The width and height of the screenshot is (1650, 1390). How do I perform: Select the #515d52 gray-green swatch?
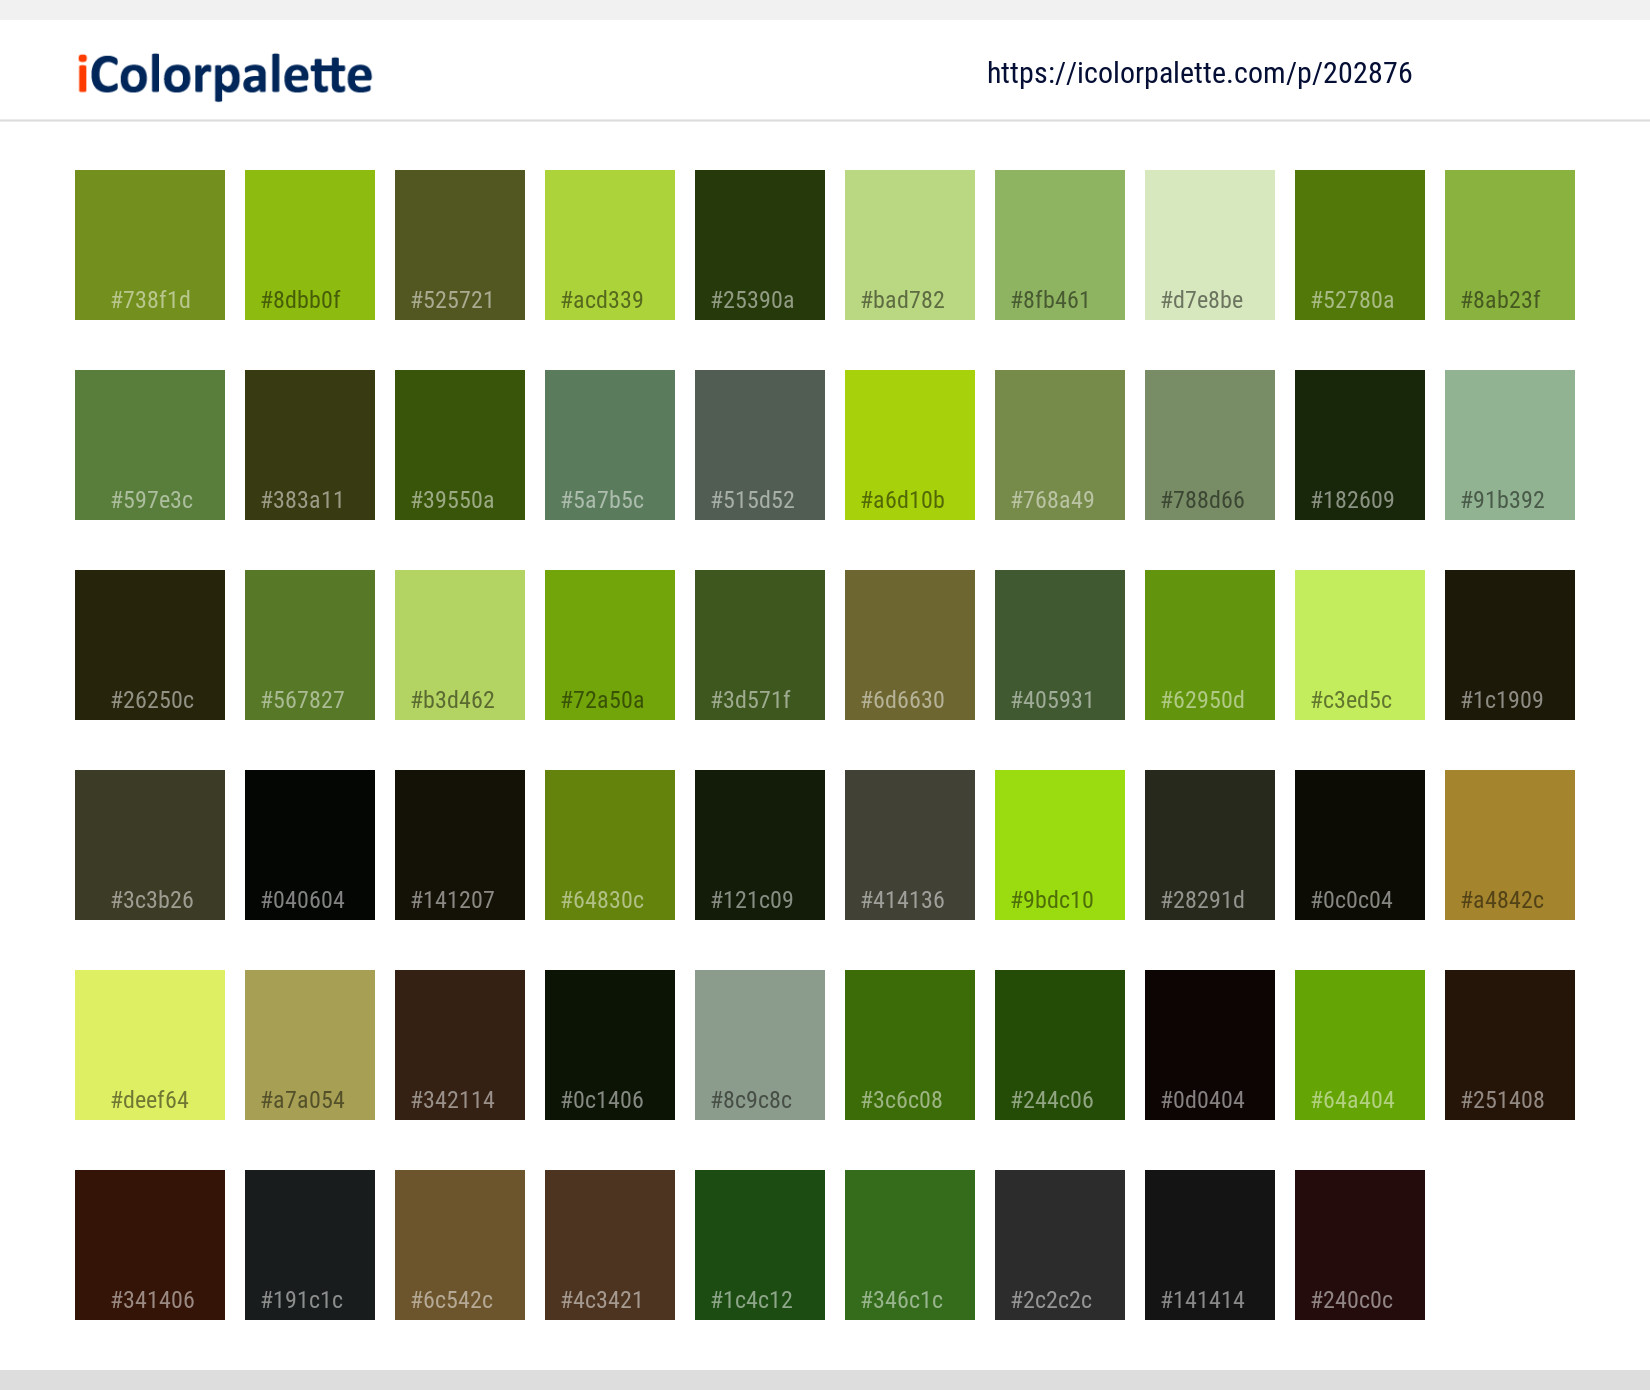tap(760, 445)
